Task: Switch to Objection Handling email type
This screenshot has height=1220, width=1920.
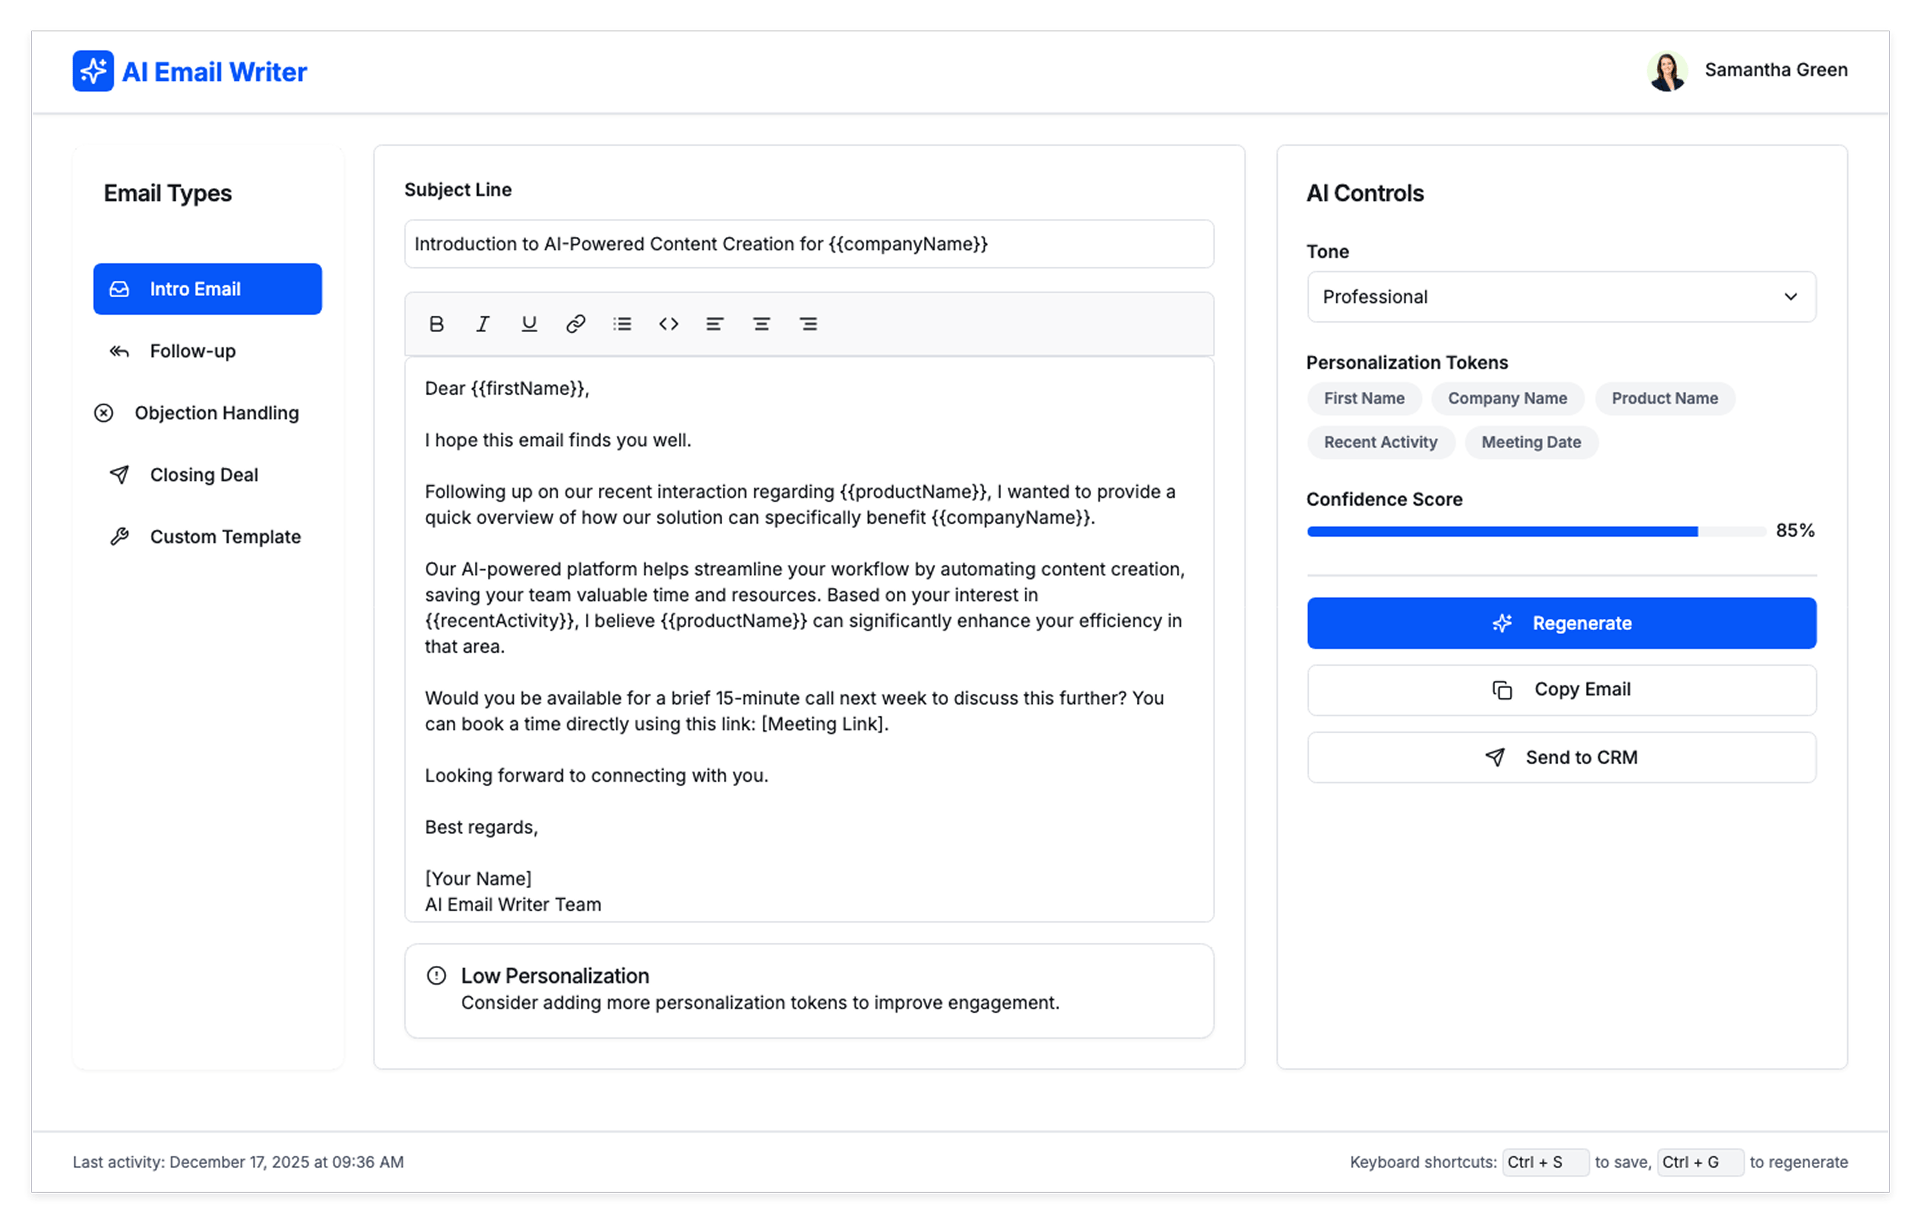Action: (215, 413)
